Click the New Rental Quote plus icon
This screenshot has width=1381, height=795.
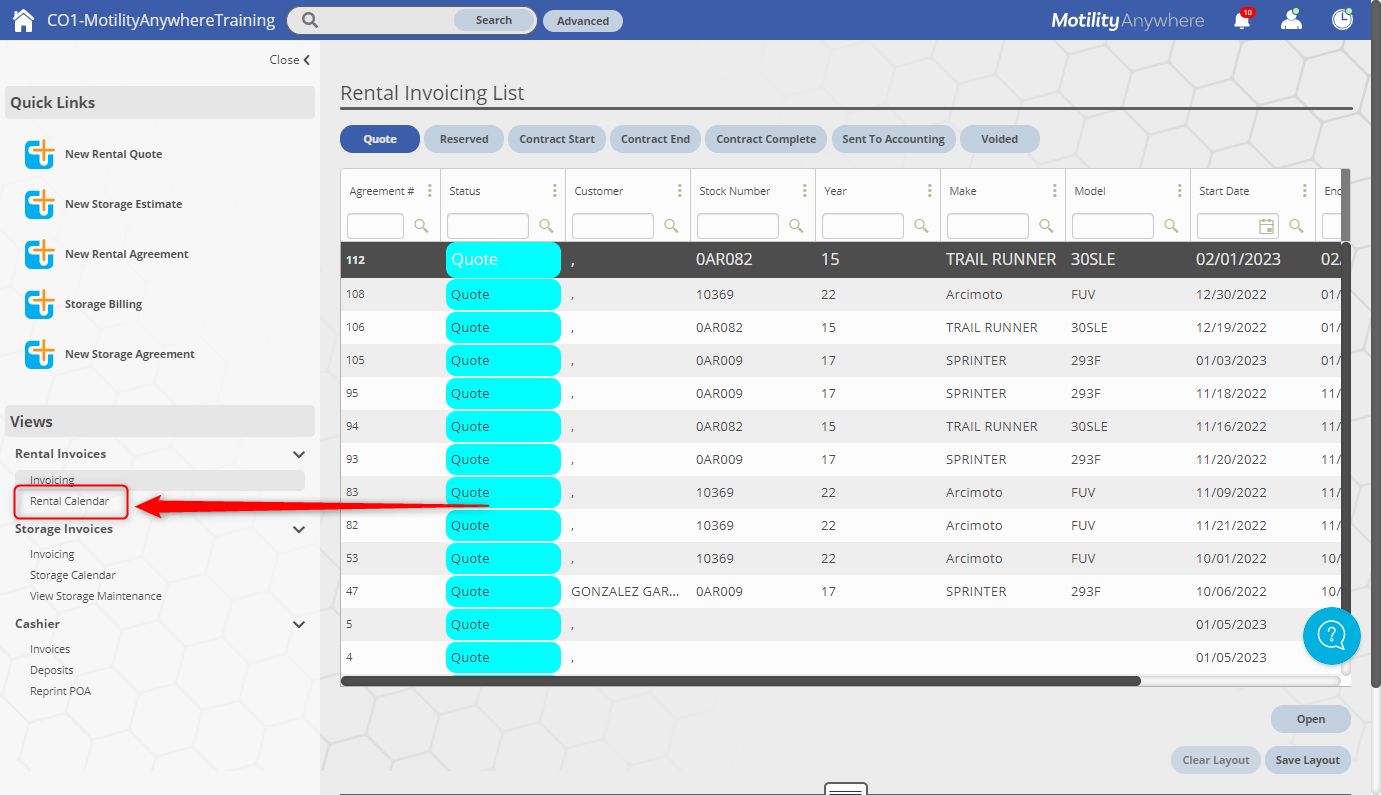click(x=40, y=154)
